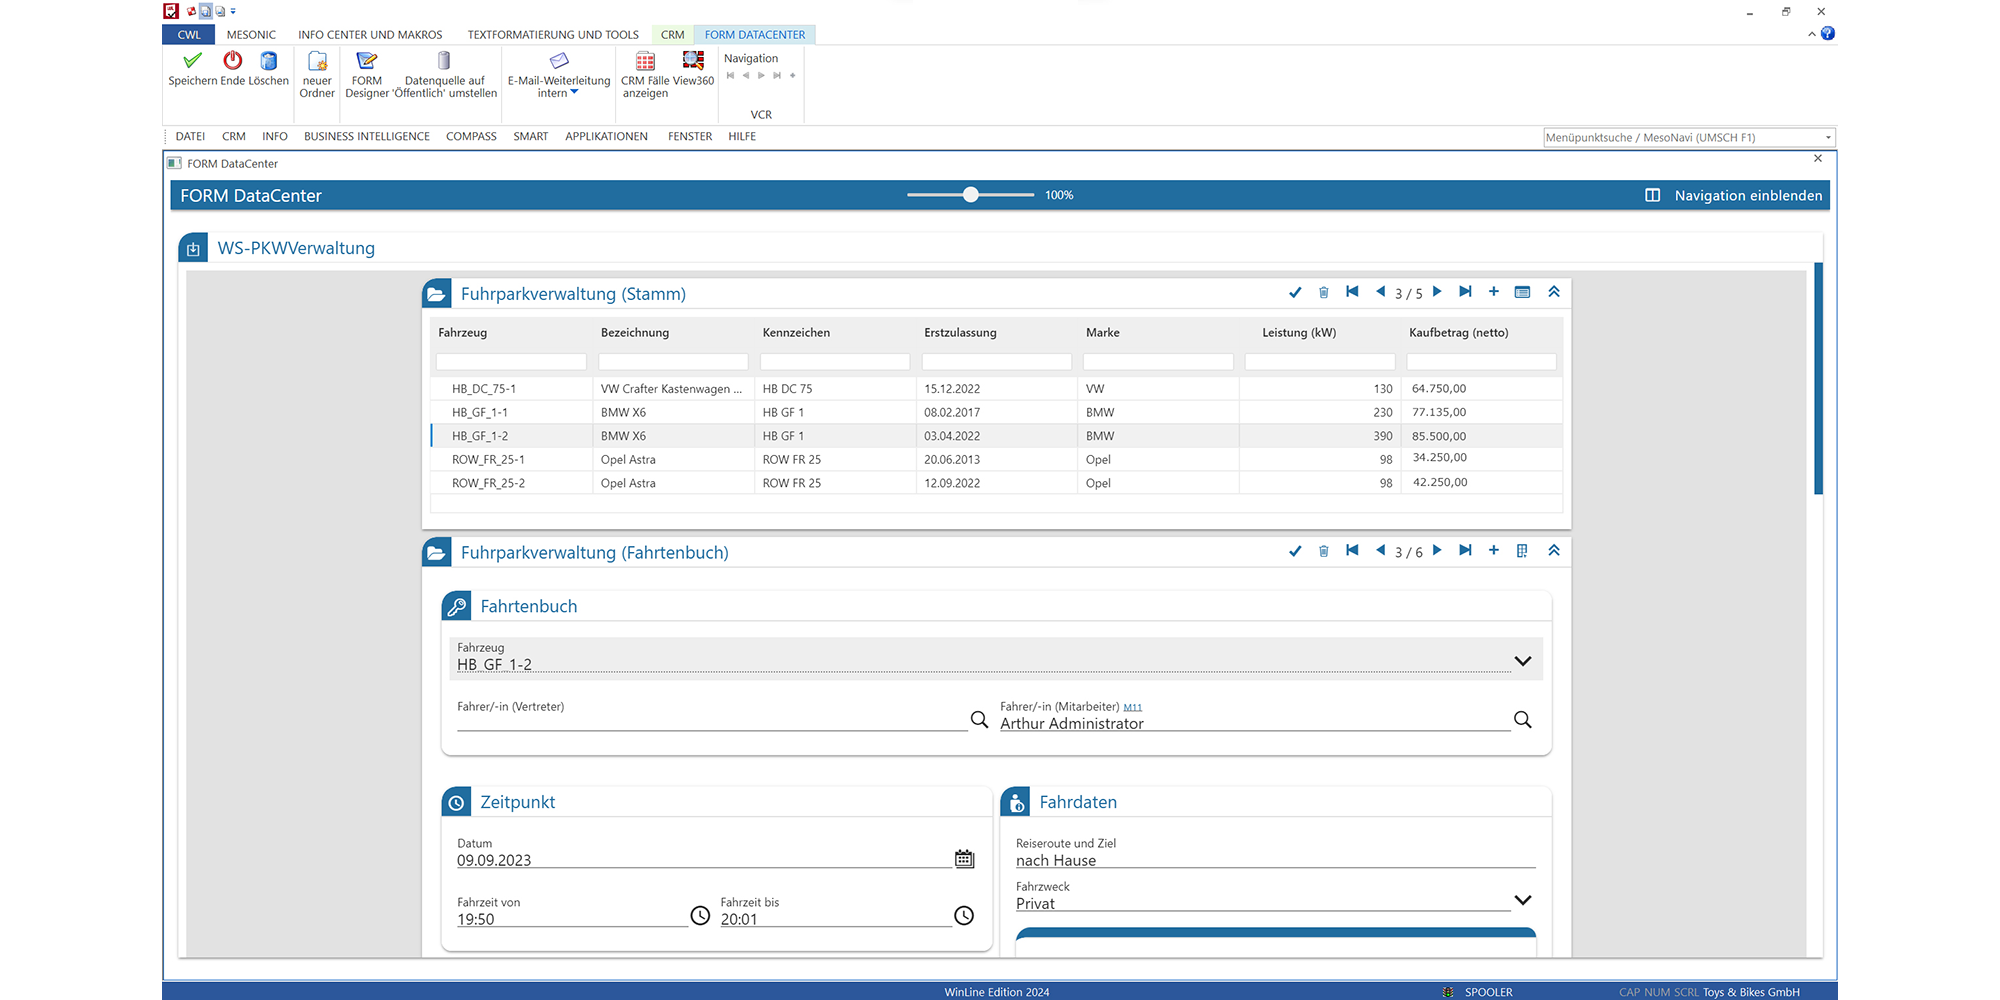Click the Kennzeichen column filter field

[x=835, y=362]
